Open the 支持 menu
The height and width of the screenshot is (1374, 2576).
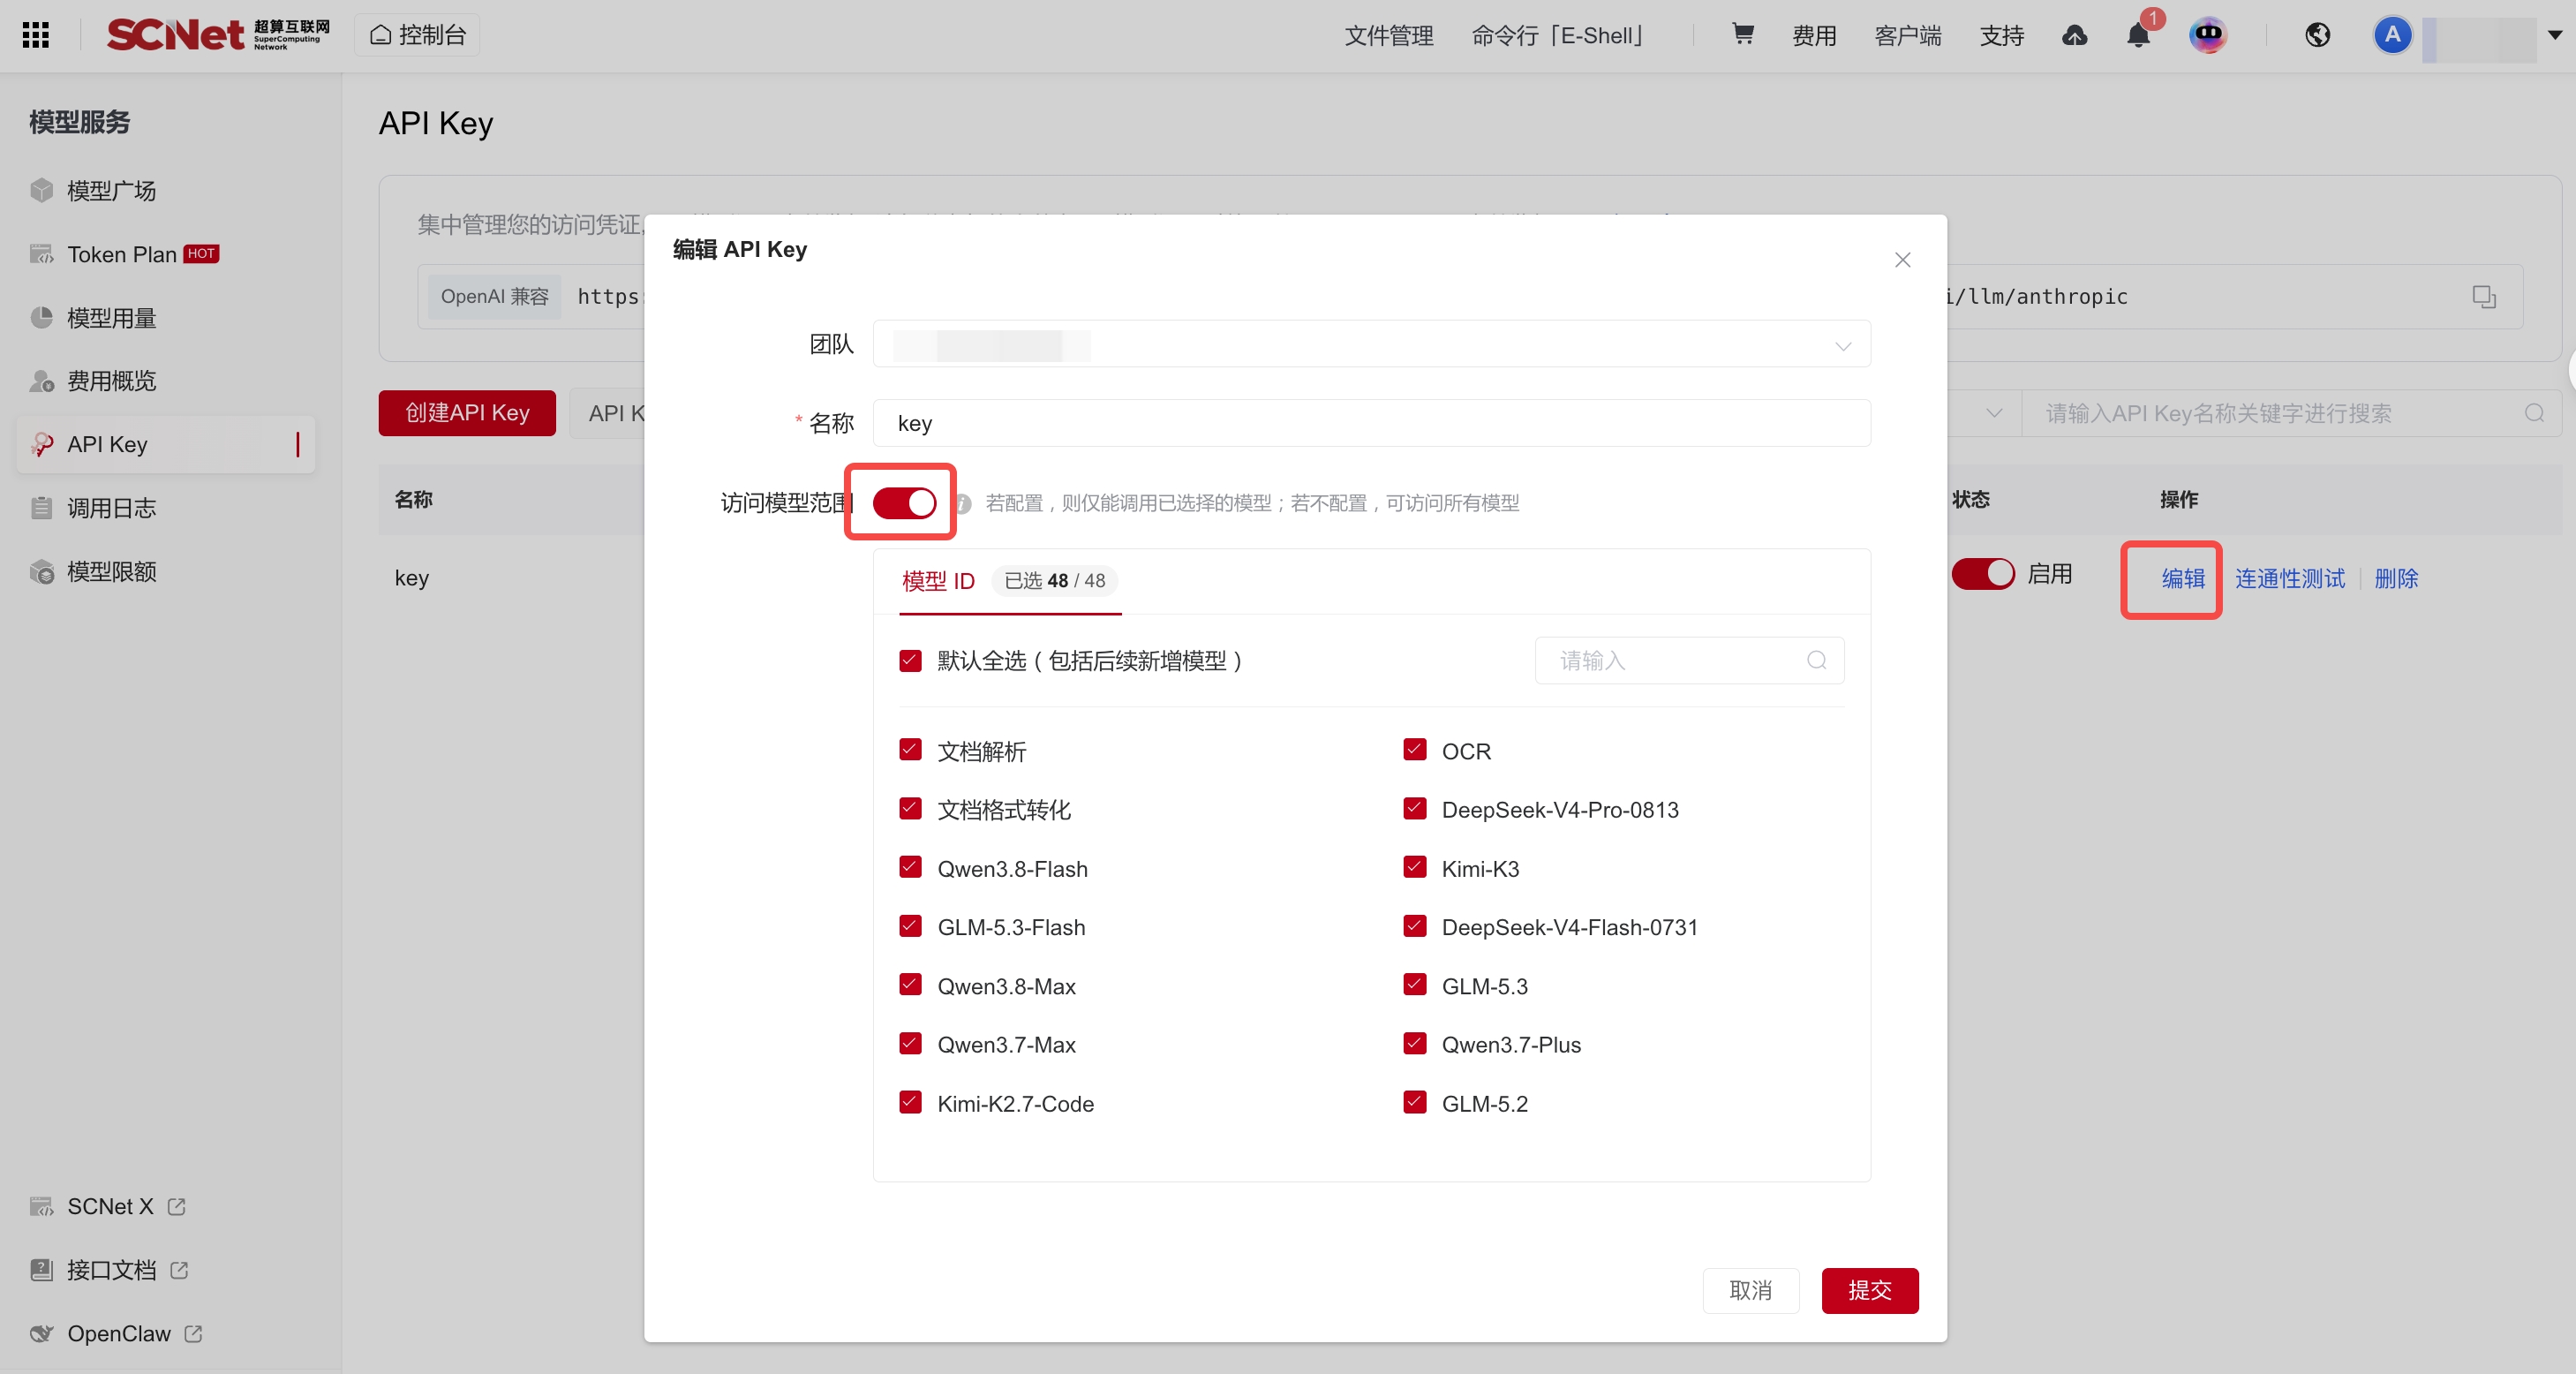coord(2002,36)
